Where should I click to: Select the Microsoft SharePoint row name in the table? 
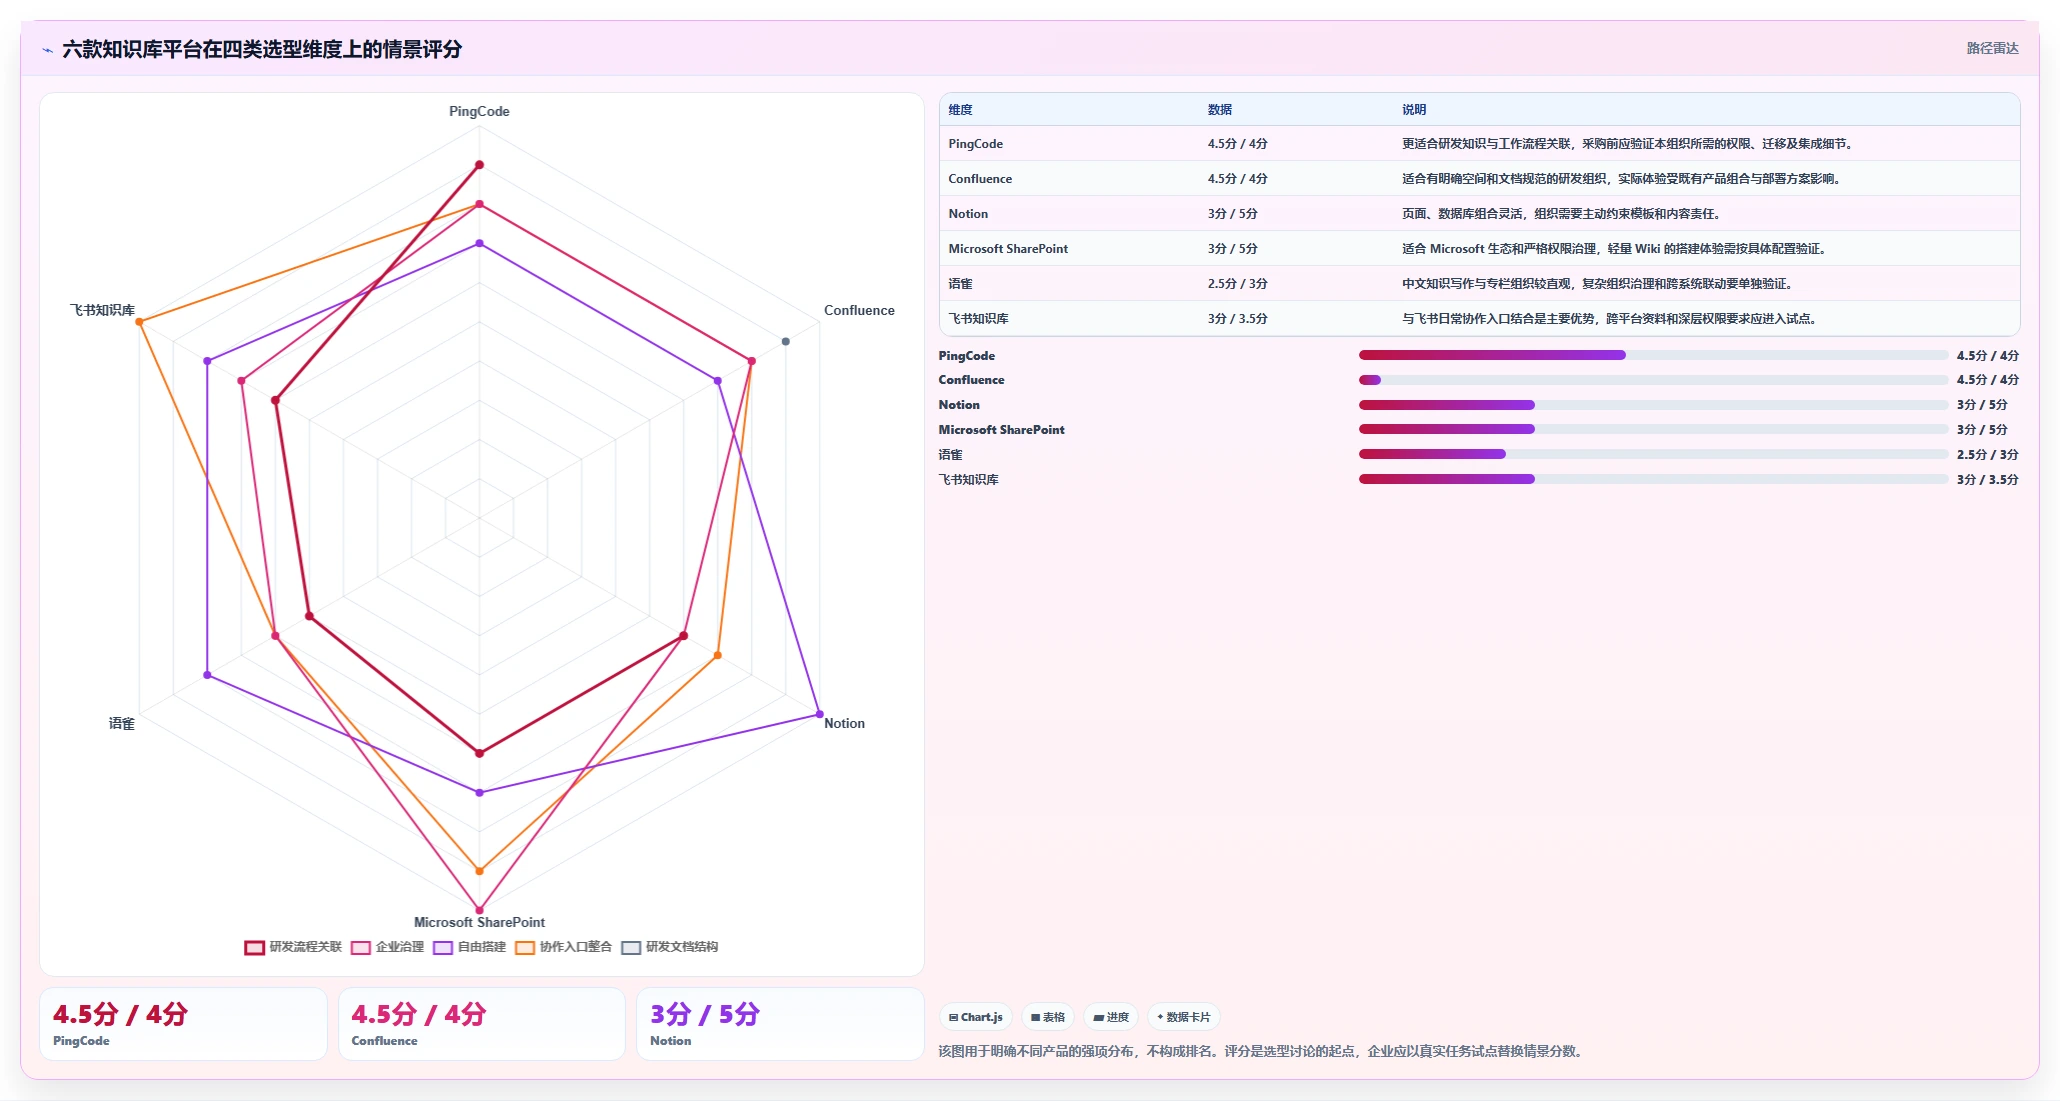pyautogui.click(x=1008, y=249)
